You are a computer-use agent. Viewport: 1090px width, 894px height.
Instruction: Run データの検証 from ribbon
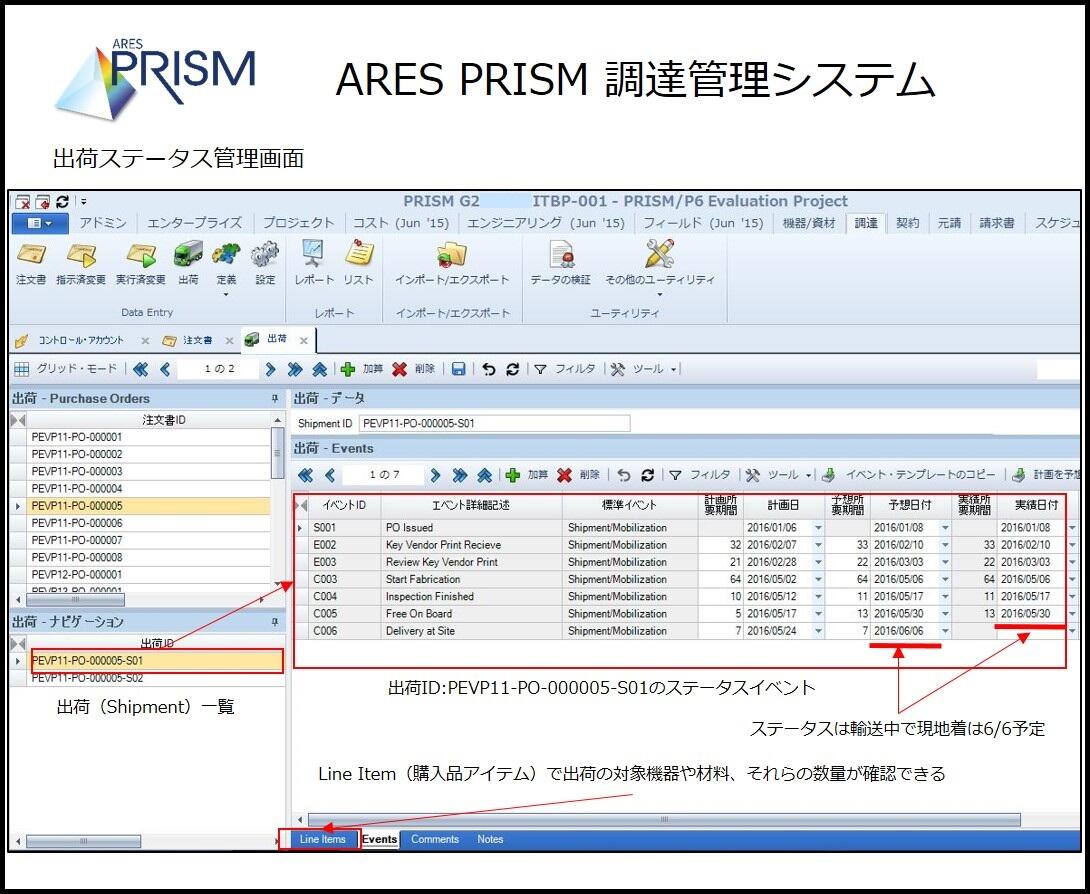pos(560,263)
